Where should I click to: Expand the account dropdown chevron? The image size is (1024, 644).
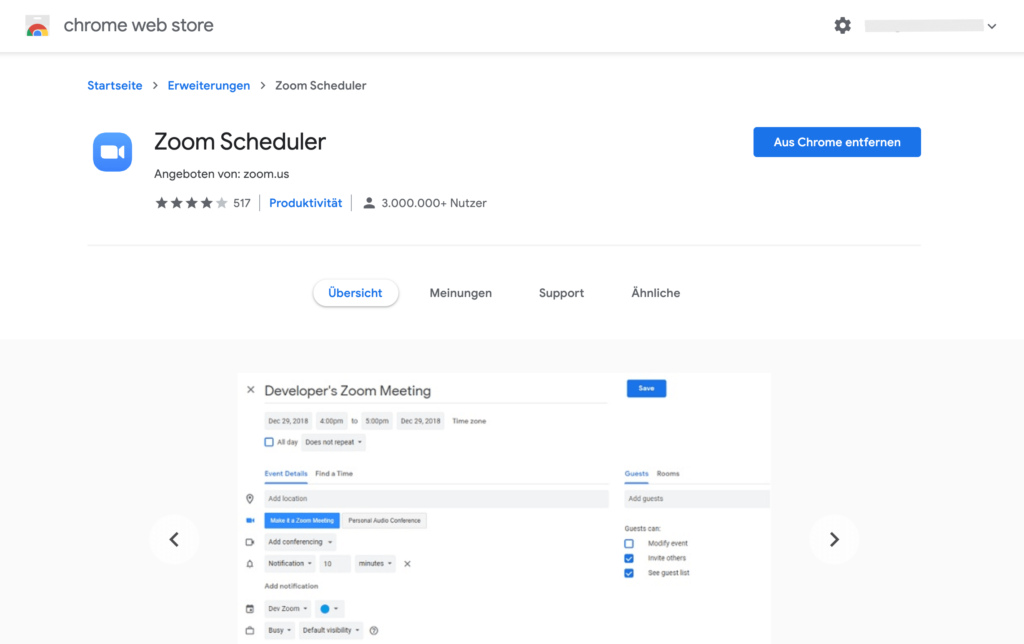coord(992,26)
